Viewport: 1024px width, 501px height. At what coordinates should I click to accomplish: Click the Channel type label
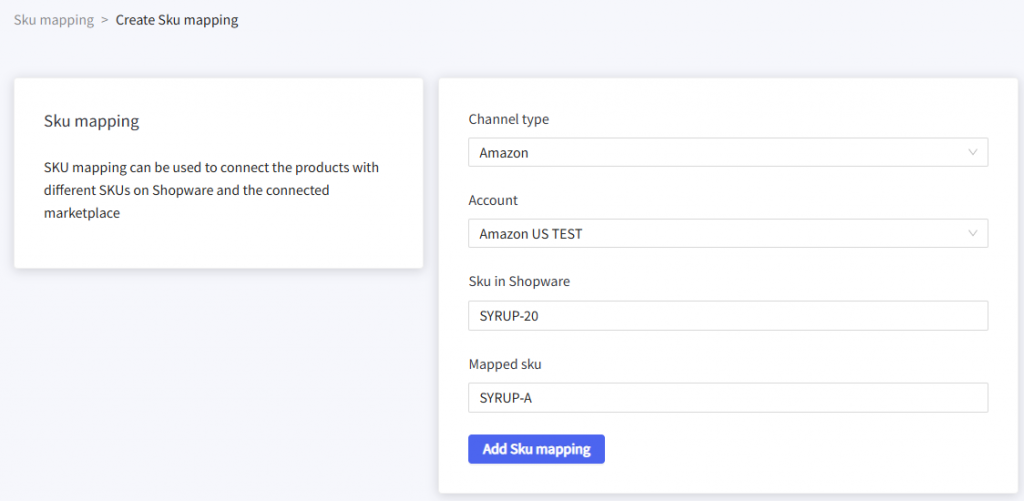pos(508,119)
